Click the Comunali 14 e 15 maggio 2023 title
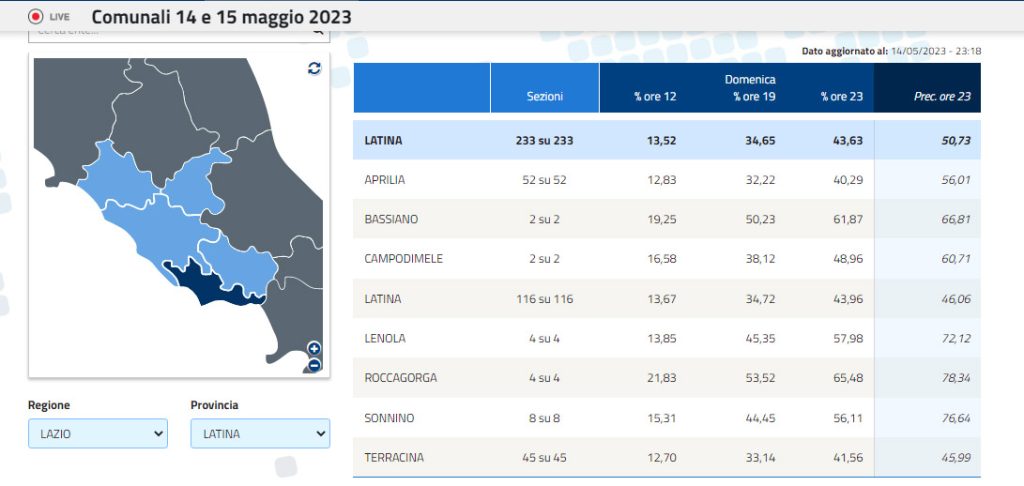 tap(221, 17)
